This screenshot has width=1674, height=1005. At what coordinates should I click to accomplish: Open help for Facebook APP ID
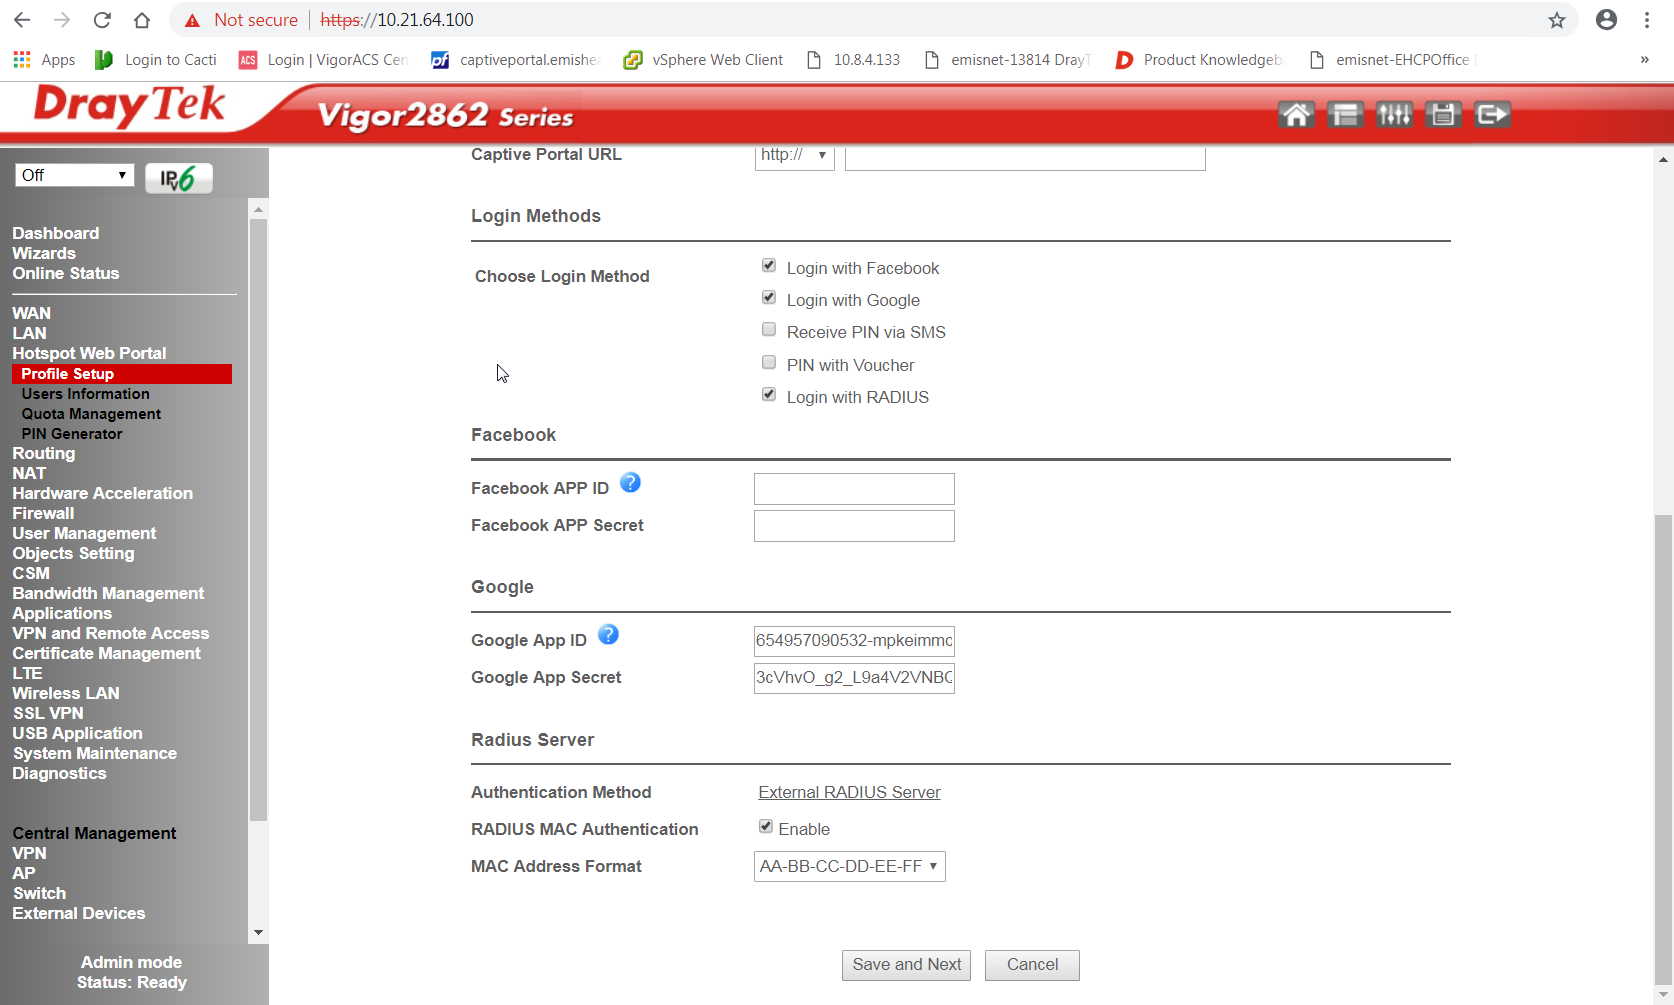(630, 483)
